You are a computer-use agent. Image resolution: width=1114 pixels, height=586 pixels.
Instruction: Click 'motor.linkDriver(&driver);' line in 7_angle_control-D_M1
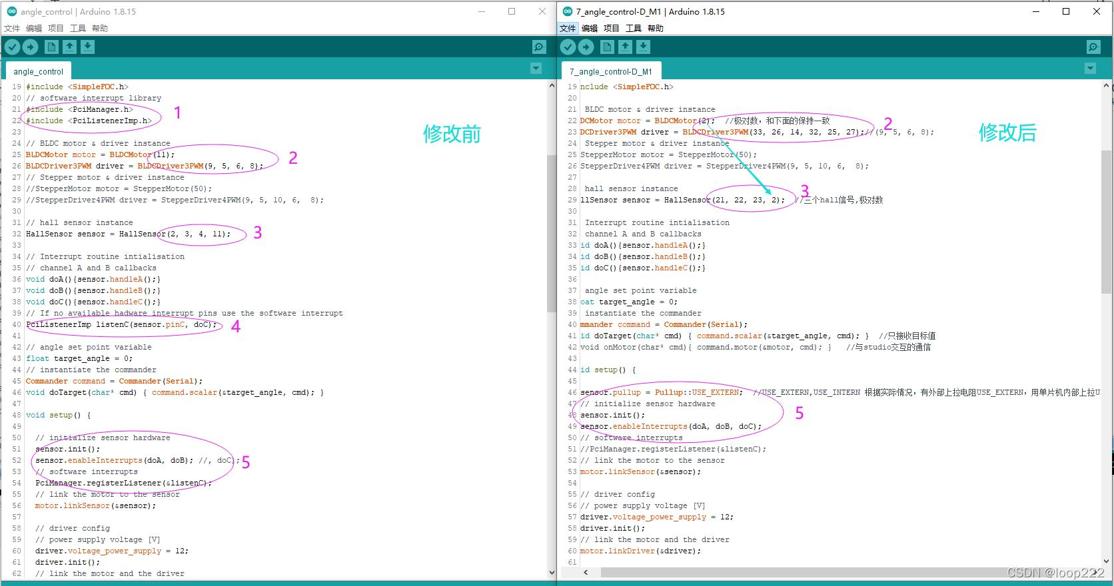(640, 551)
